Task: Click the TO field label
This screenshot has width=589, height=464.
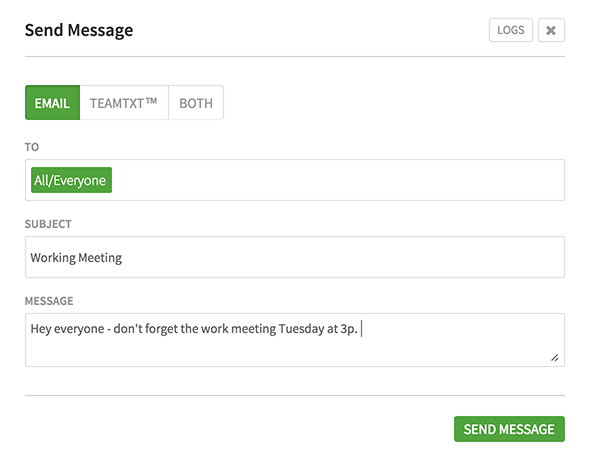Action: pos(32,147)
